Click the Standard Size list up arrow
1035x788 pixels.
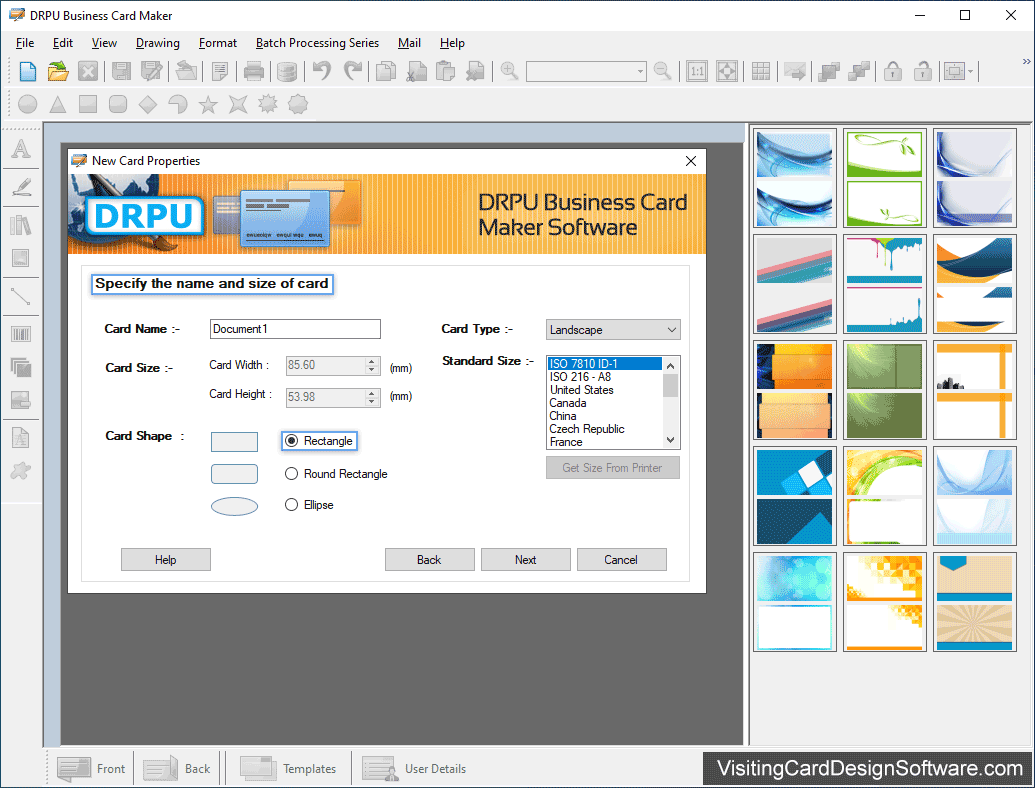[671, 366]
